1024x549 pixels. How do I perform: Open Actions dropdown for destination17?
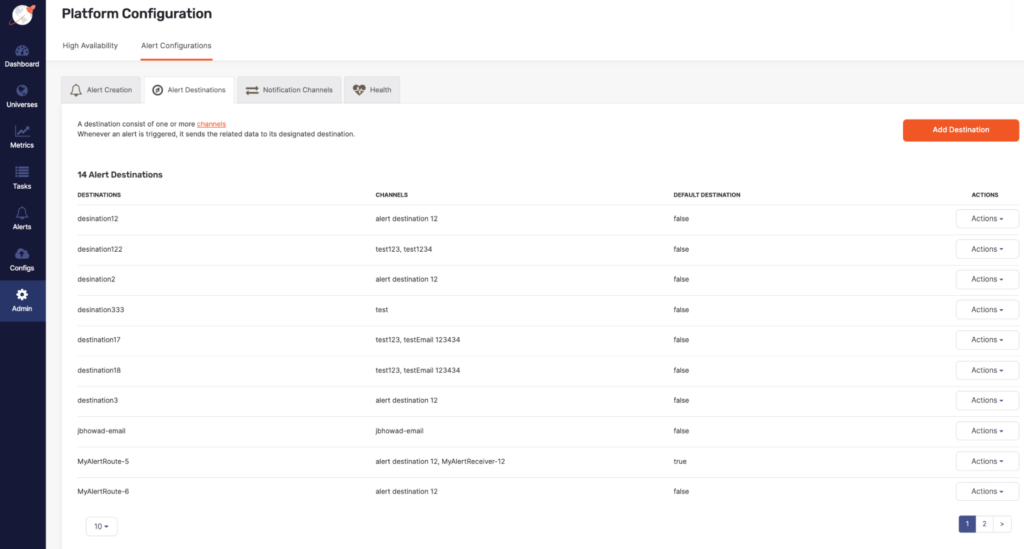(987, 340)
